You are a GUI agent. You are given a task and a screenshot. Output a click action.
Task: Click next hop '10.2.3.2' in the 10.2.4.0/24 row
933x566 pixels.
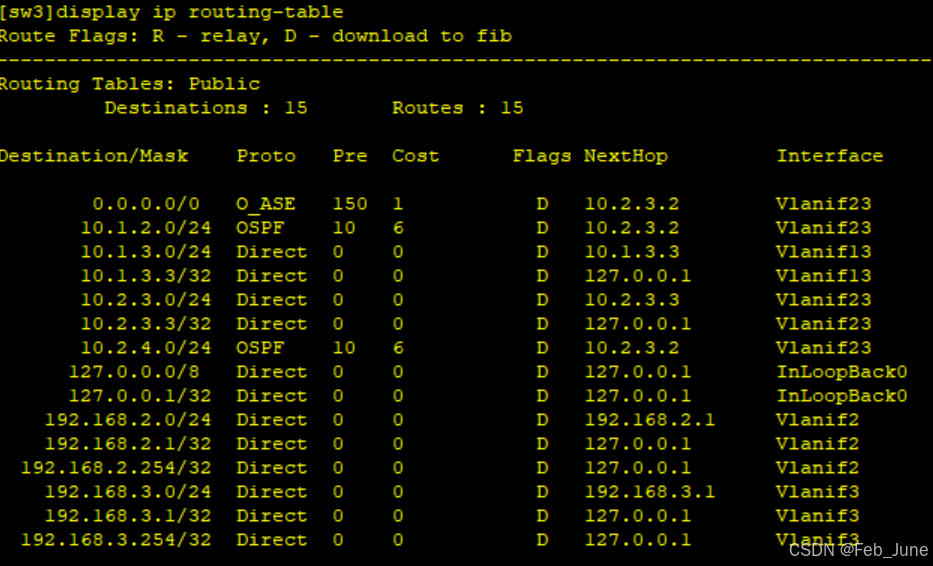coord(632,348)
